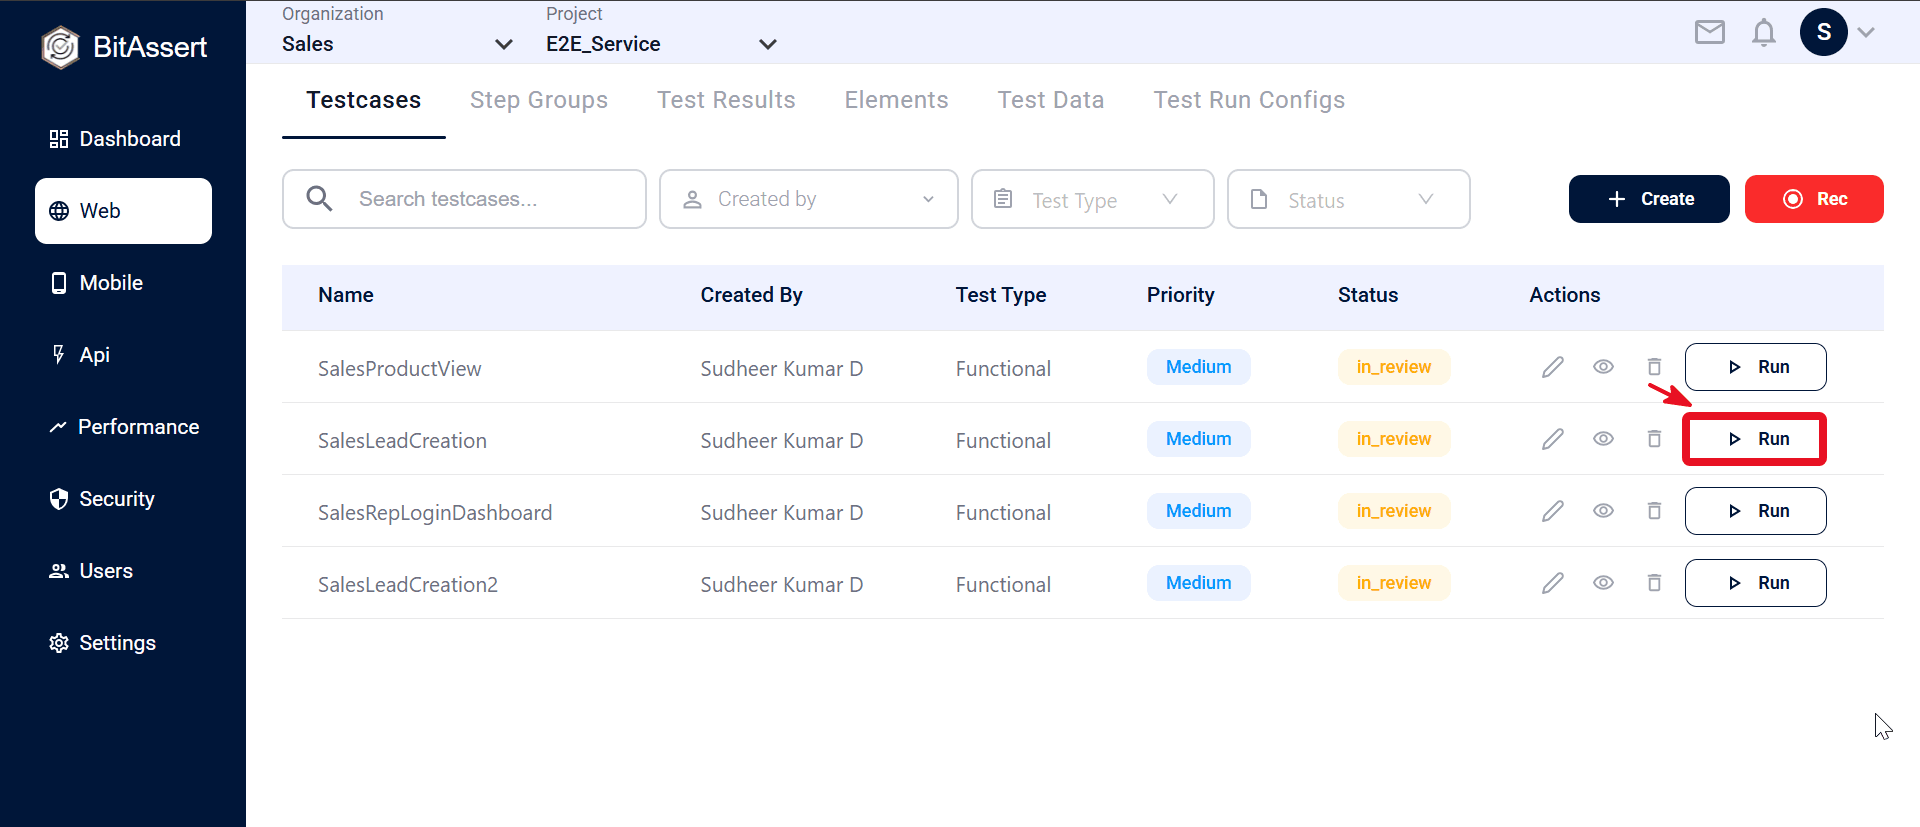The width and height of the screenshot is (1920, 827).
Task: Expand the Project dropdown showing E2E_Service
Action: (x=662, y=44)
